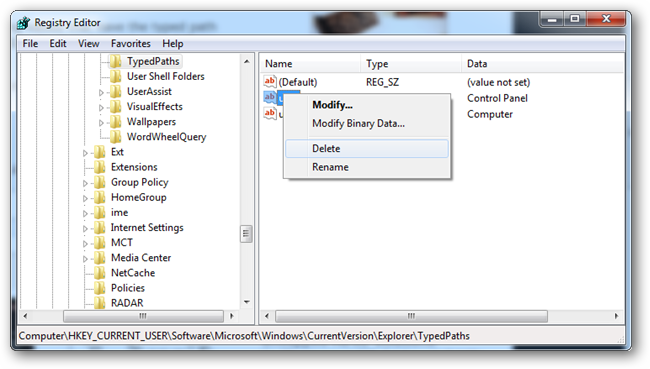Click the values pane scroll right arrow
Image resolution: width=650 pixels, height=369 pixels.
(x=616, y=316)
